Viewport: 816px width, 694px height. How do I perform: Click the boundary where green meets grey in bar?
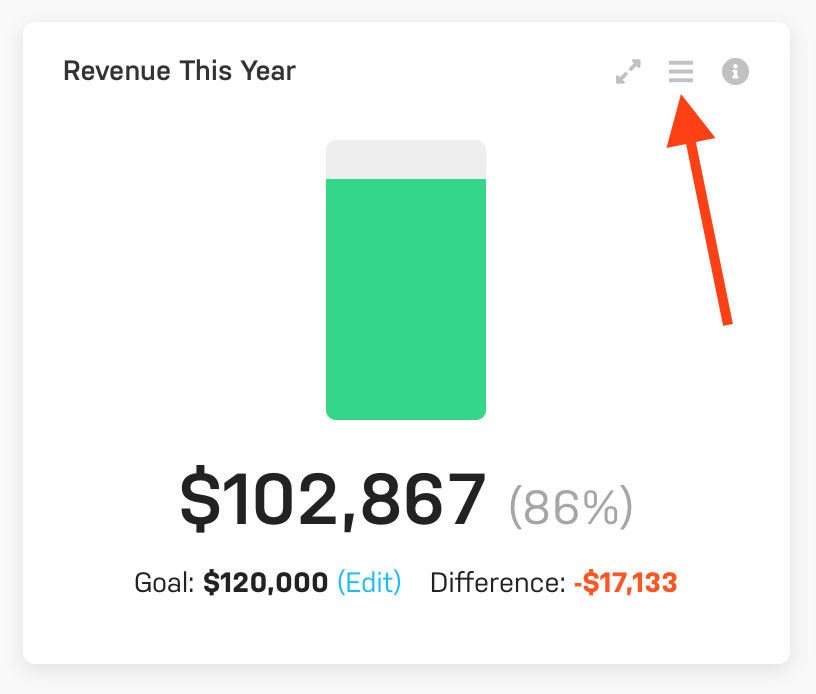click(406, 179)
